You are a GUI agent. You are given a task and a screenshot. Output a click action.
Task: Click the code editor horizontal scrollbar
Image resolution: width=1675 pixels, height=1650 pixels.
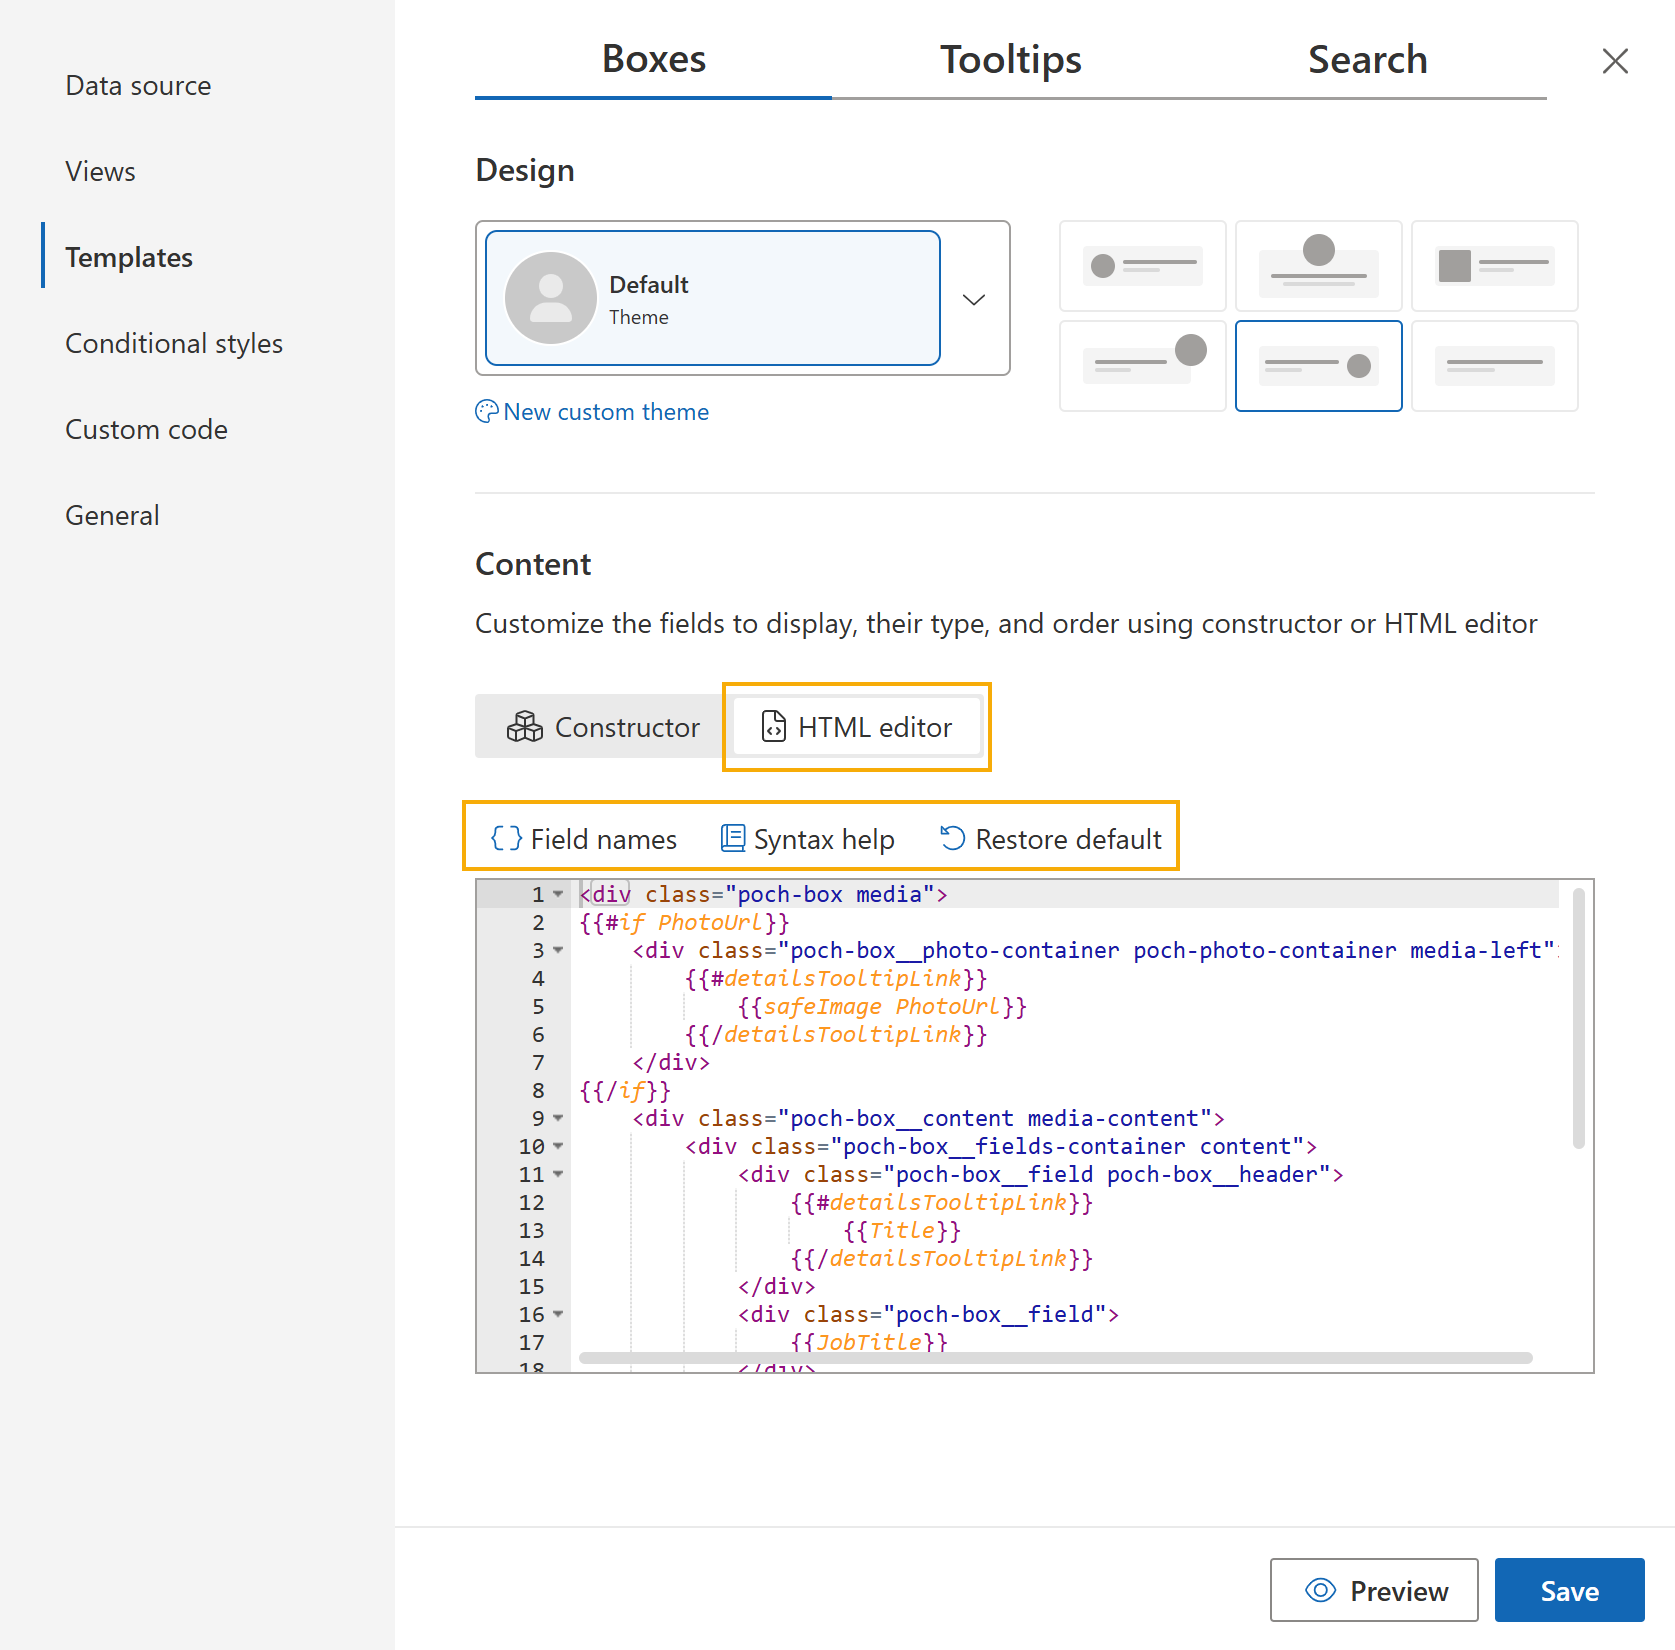tap(1055, 1358)
